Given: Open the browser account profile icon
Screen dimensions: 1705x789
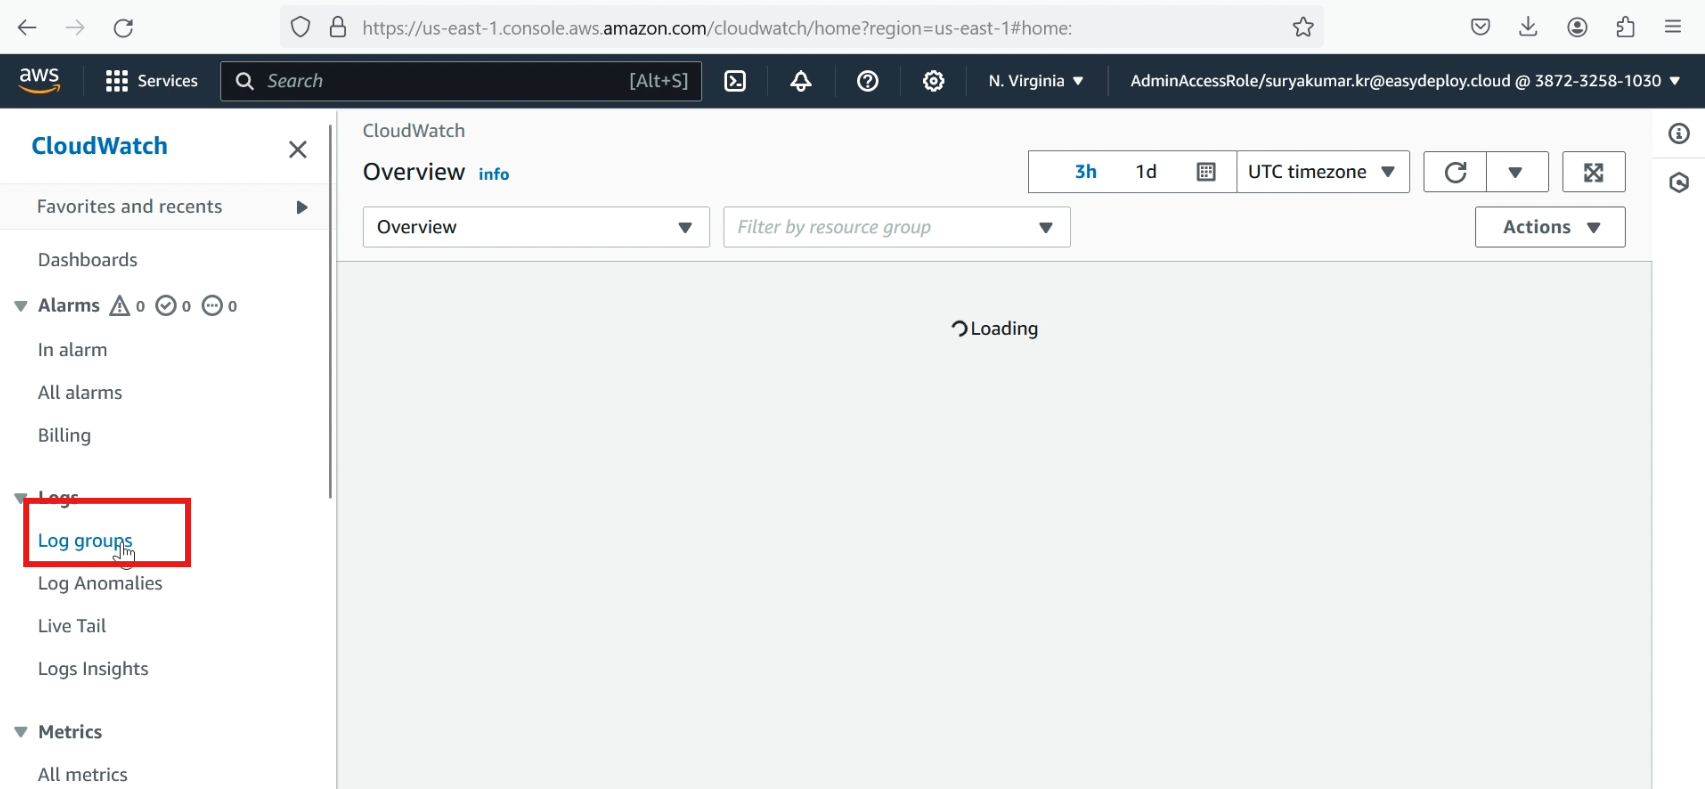Looking at the screenshot, I should point(1578,27).
